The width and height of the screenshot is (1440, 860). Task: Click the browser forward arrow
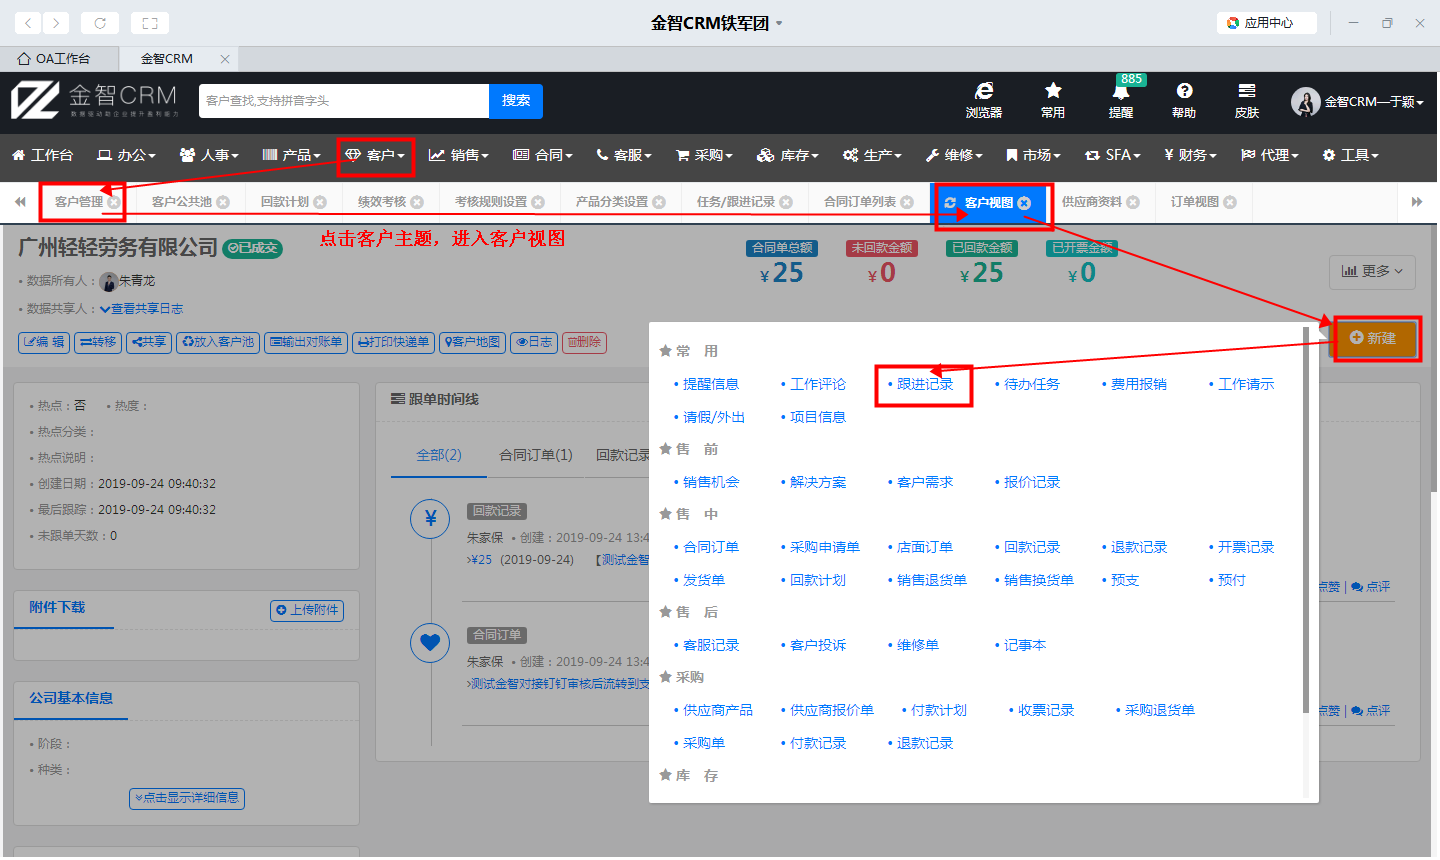coord(56,22)
